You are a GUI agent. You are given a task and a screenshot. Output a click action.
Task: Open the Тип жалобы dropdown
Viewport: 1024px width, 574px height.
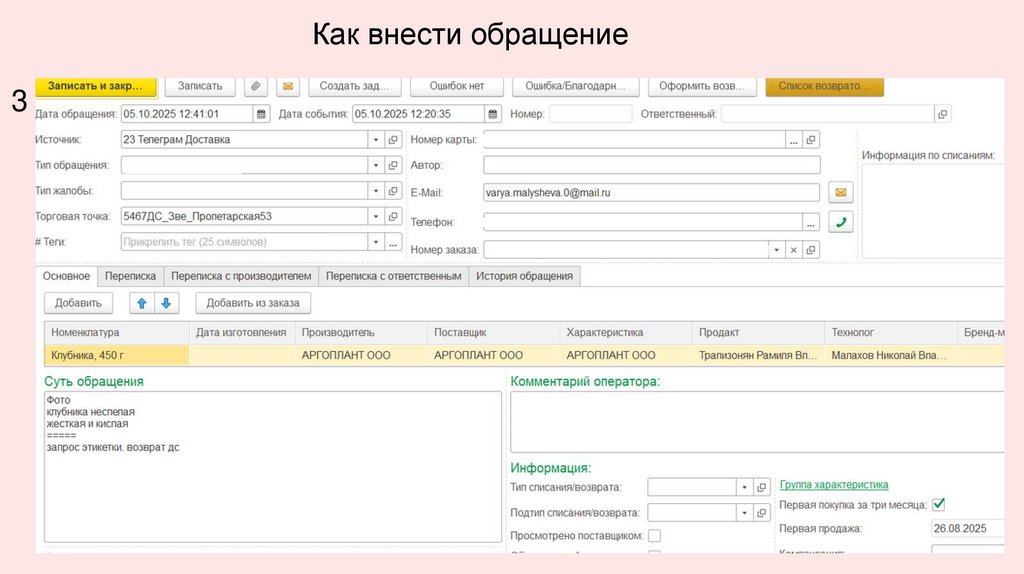(x=376, y=191)
